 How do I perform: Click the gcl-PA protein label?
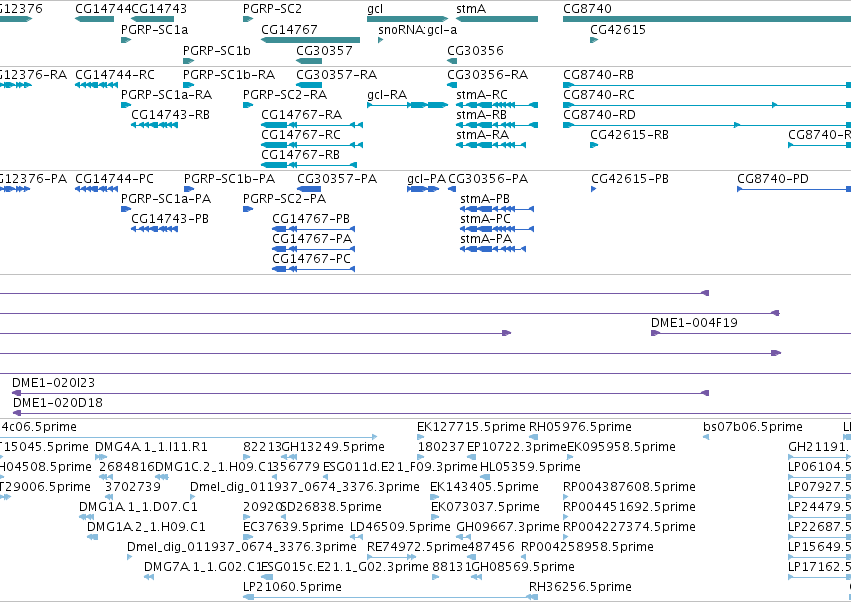click(x=426, y=179)
